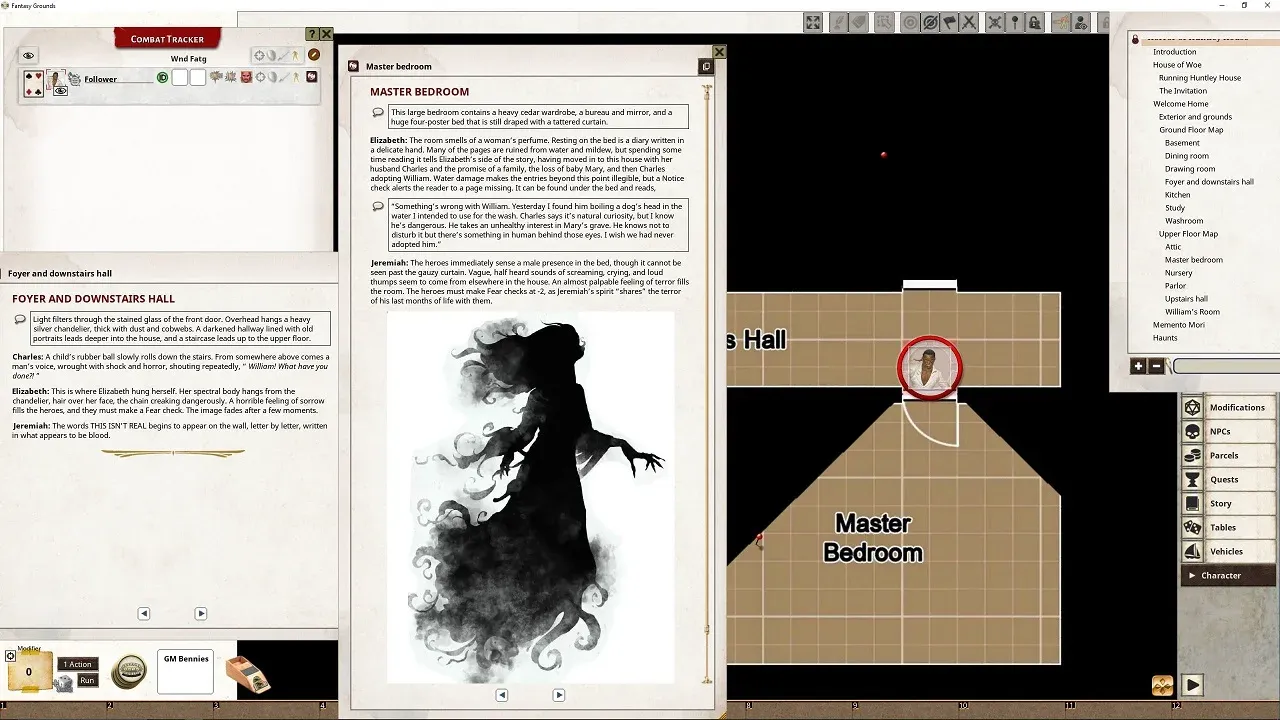Click the person-with-eye icon in map toolbar
This screenshot has height=720, width=1280.
pyautogui.click(x=1080, y=23)
